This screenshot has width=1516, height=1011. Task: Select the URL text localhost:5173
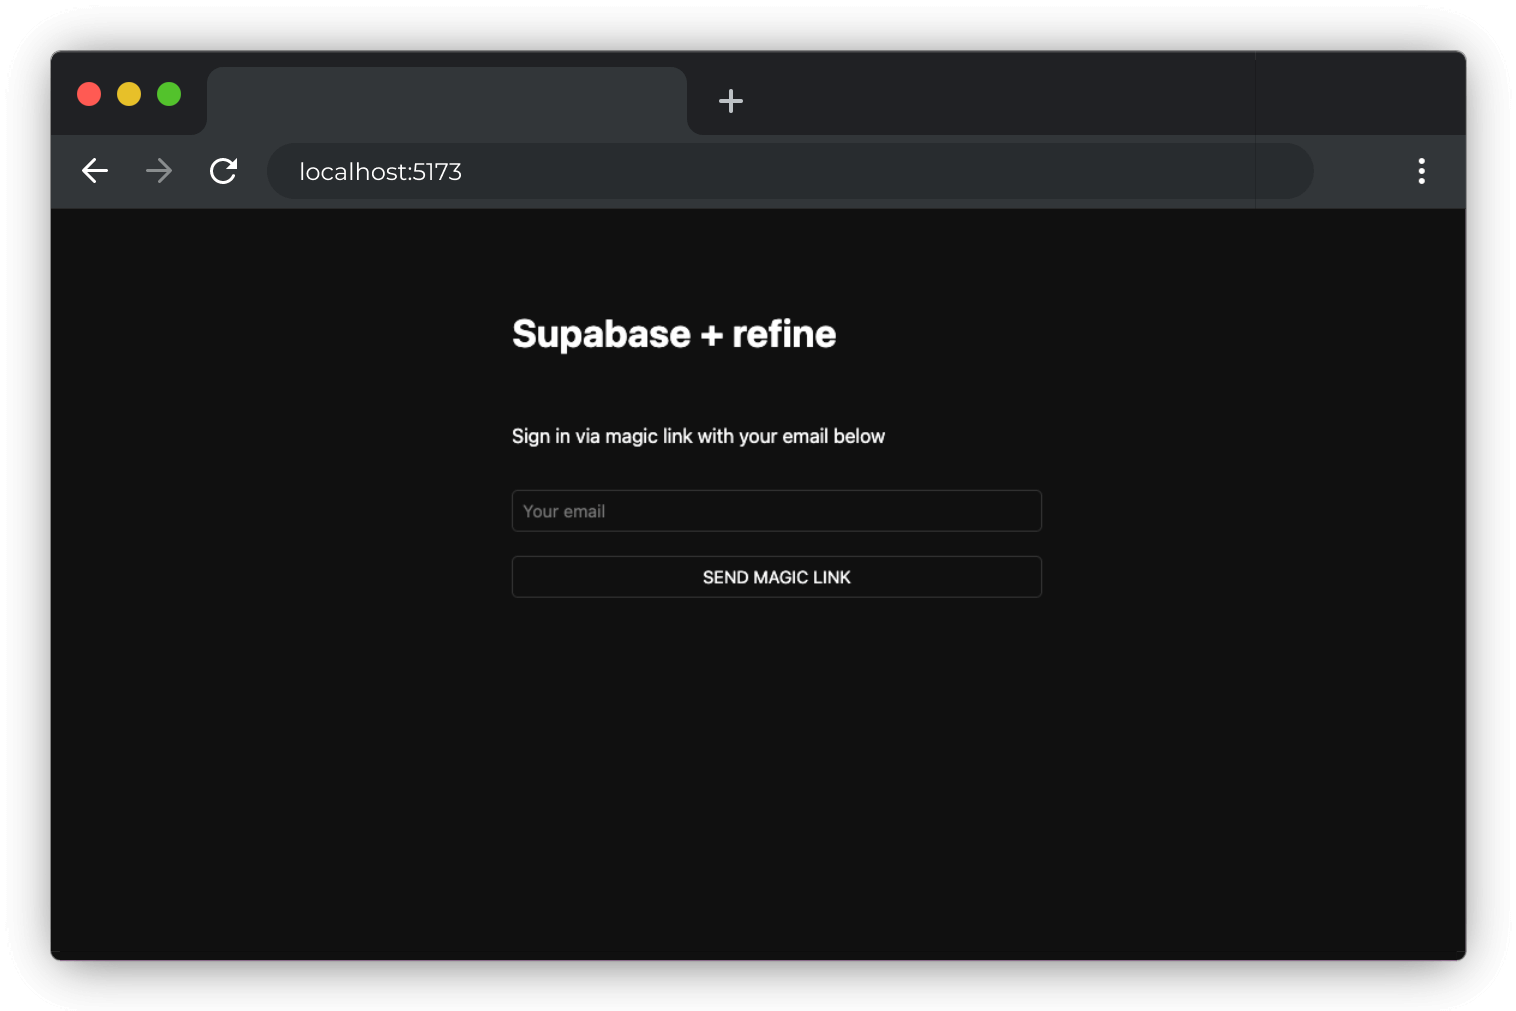380,171
